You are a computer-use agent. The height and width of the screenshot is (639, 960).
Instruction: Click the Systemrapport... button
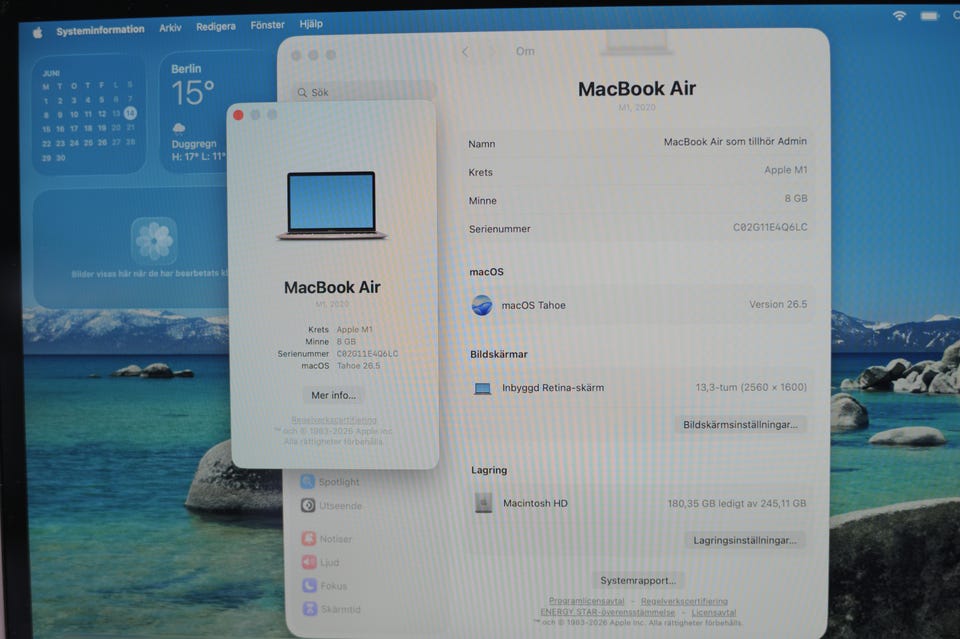click(x=638, y=580)
